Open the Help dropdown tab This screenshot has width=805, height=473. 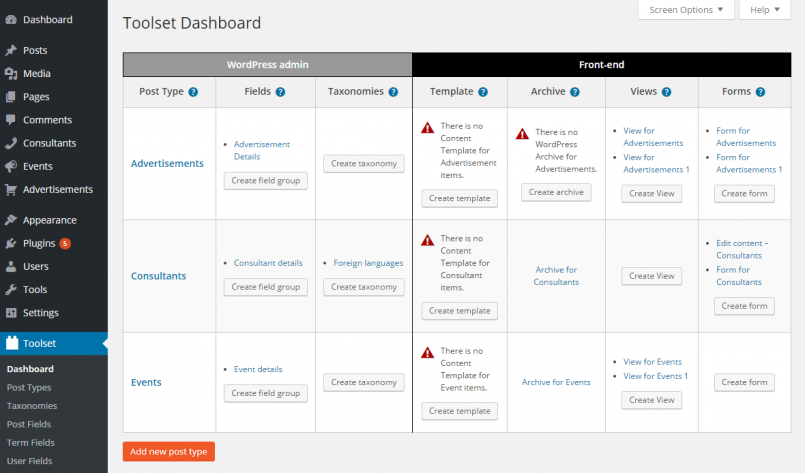pyautogui.click(x=764, y=10)
